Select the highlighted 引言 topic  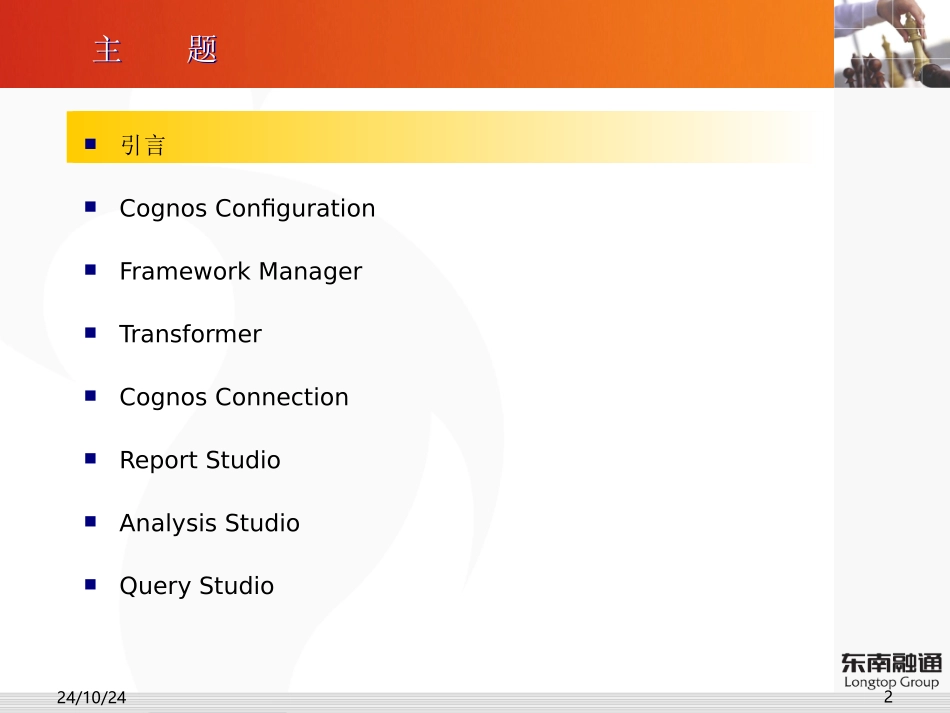pos(142,146)
